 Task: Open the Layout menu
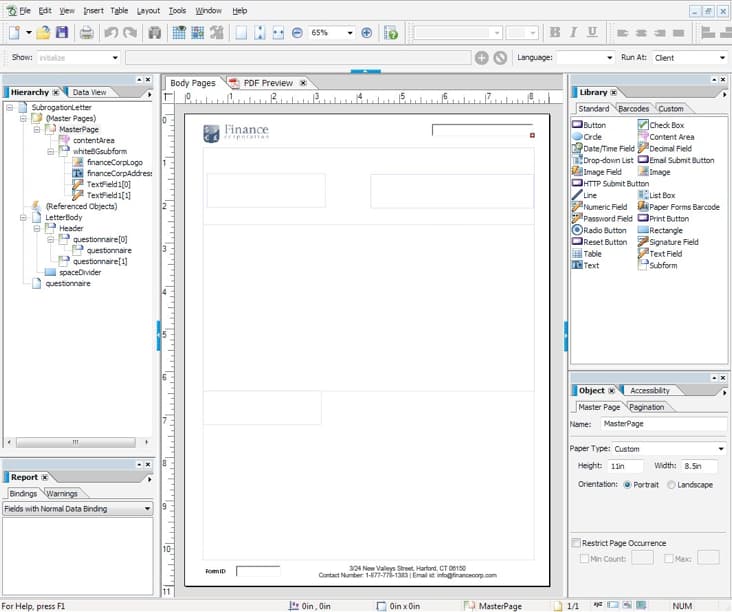(148, 10)
